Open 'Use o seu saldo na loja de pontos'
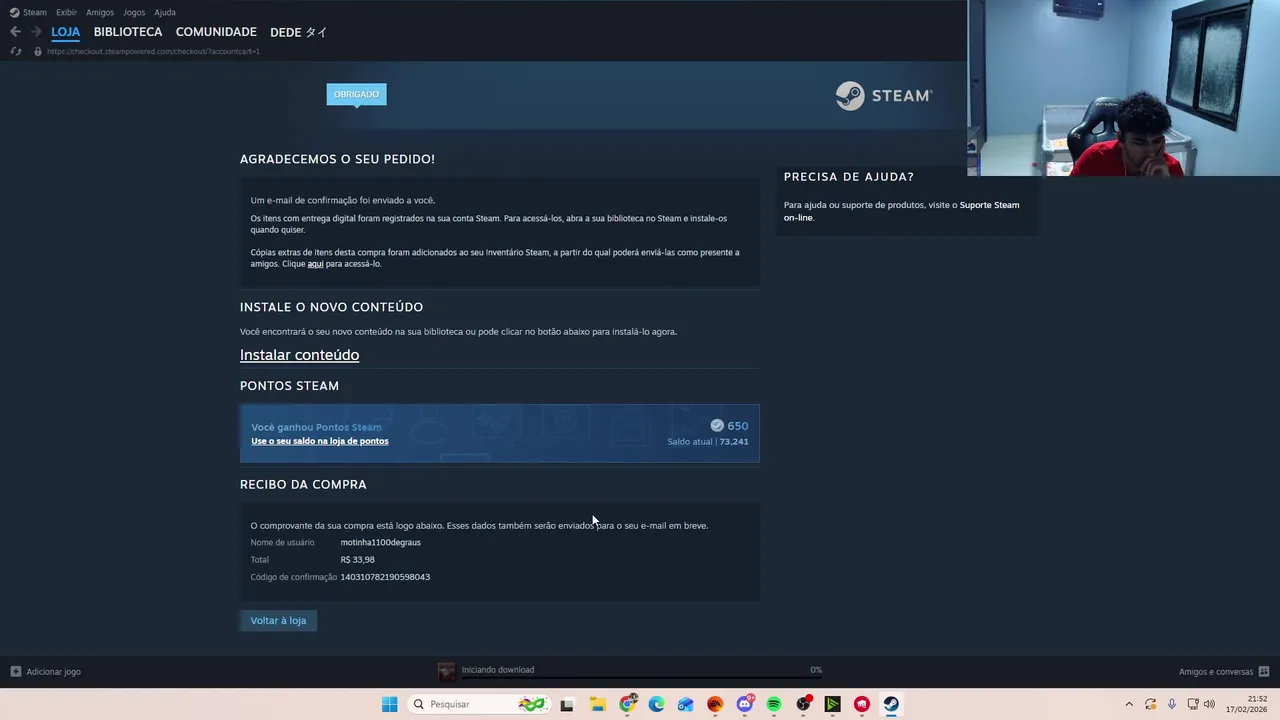Viewport: 1280px width, 720px height. tap(320, 441)
